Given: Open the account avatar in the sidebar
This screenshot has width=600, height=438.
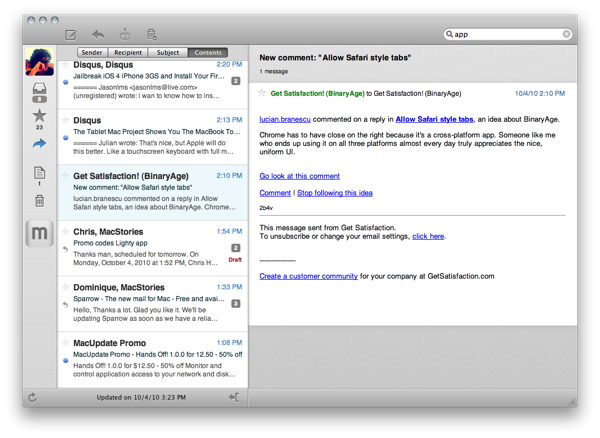Looking at the screenshot, I should tap(40, 62).
